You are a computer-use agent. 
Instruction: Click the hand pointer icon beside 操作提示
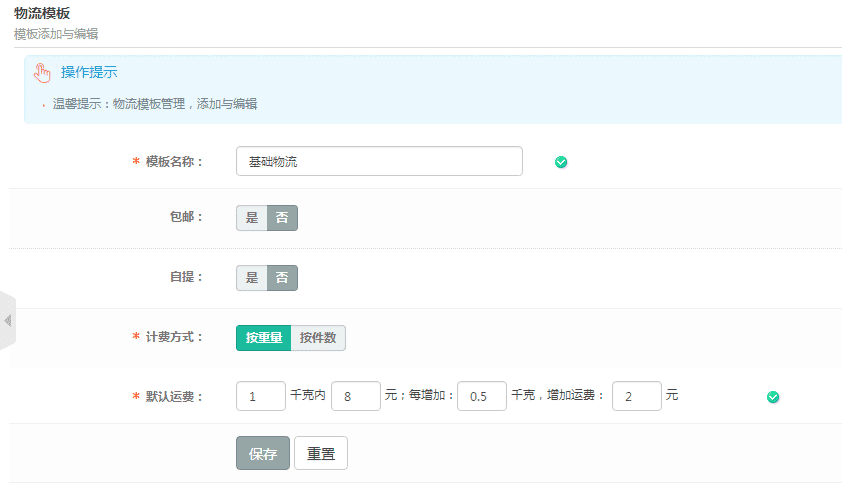[42, 73]
